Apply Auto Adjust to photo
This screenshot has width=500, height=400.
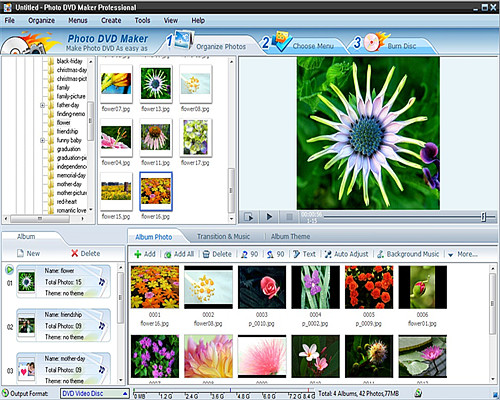346,254
